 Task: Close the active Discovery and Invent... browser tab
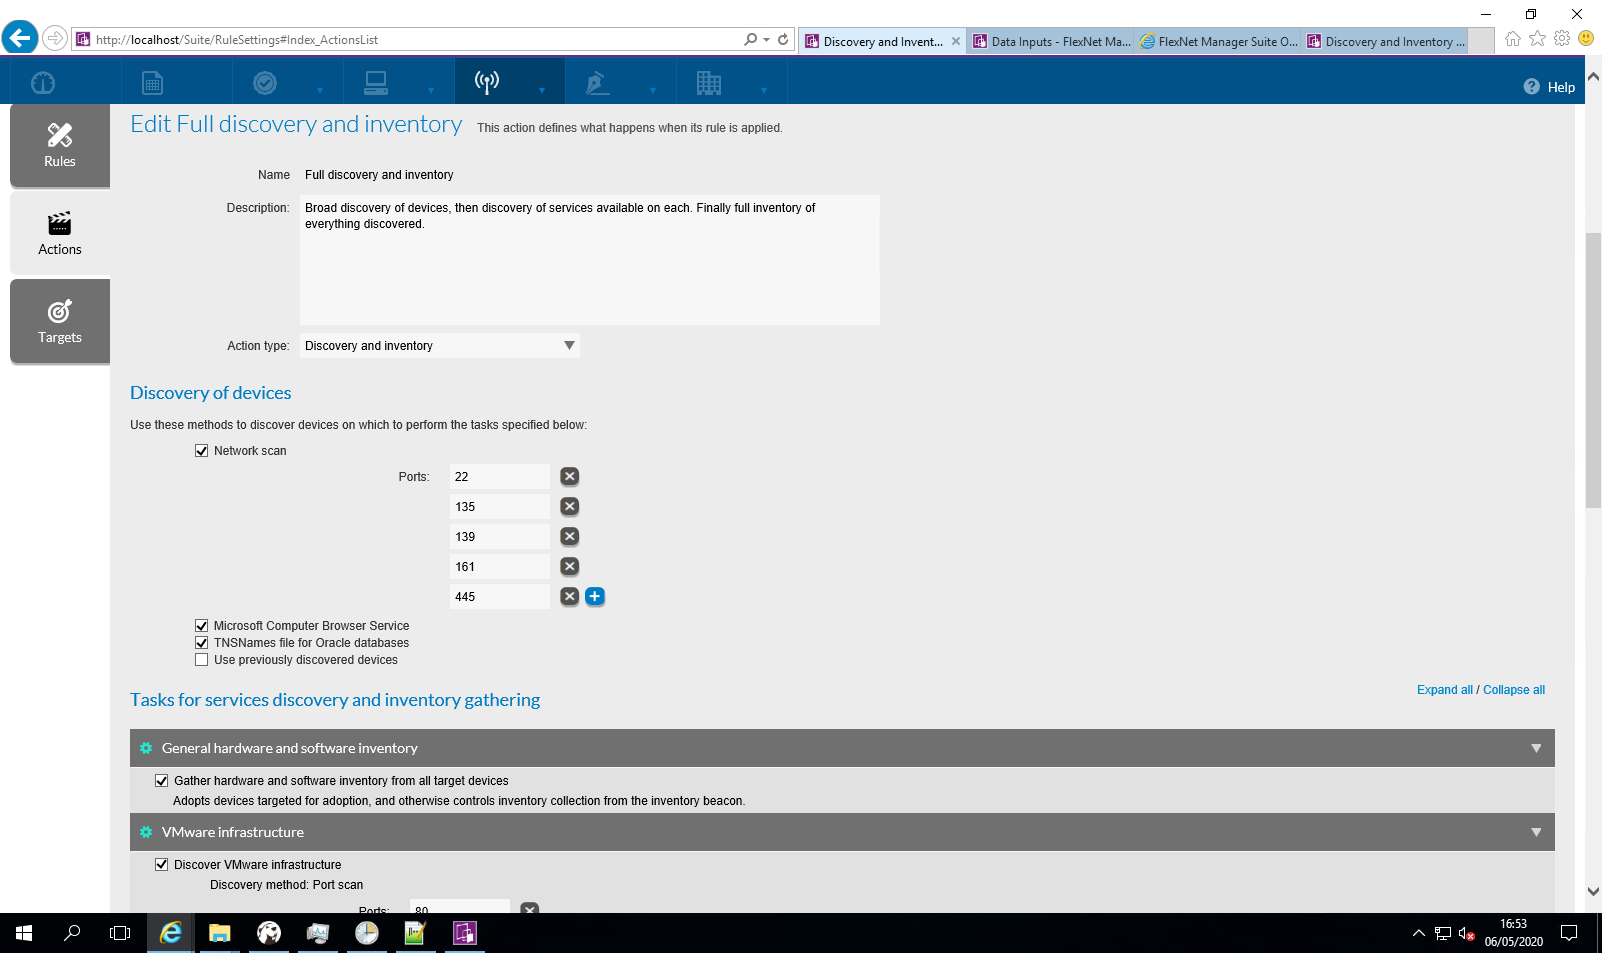tap(956, 41)
